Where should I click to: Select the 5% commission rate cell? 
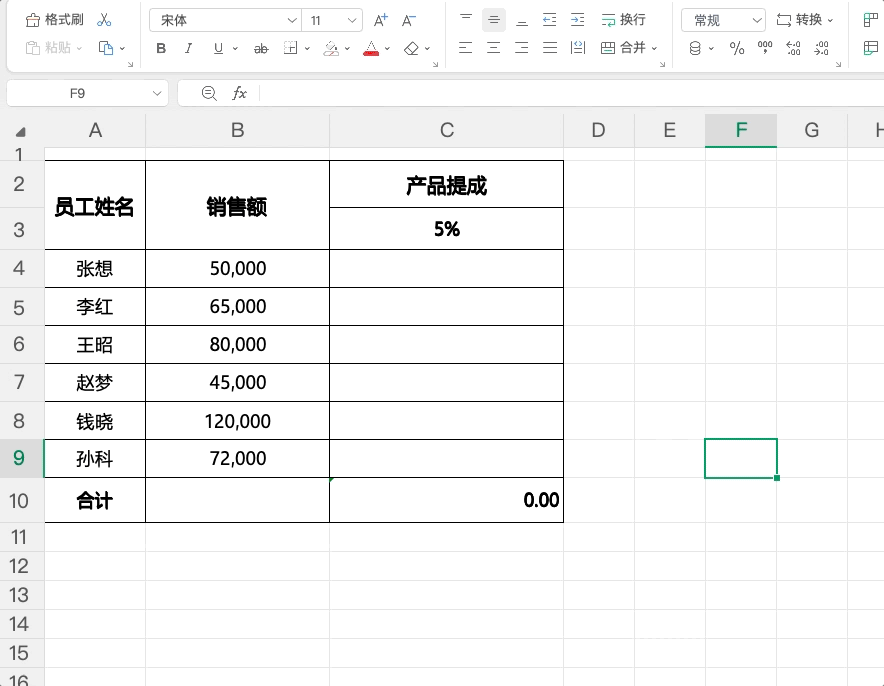(x=447, y=229)
